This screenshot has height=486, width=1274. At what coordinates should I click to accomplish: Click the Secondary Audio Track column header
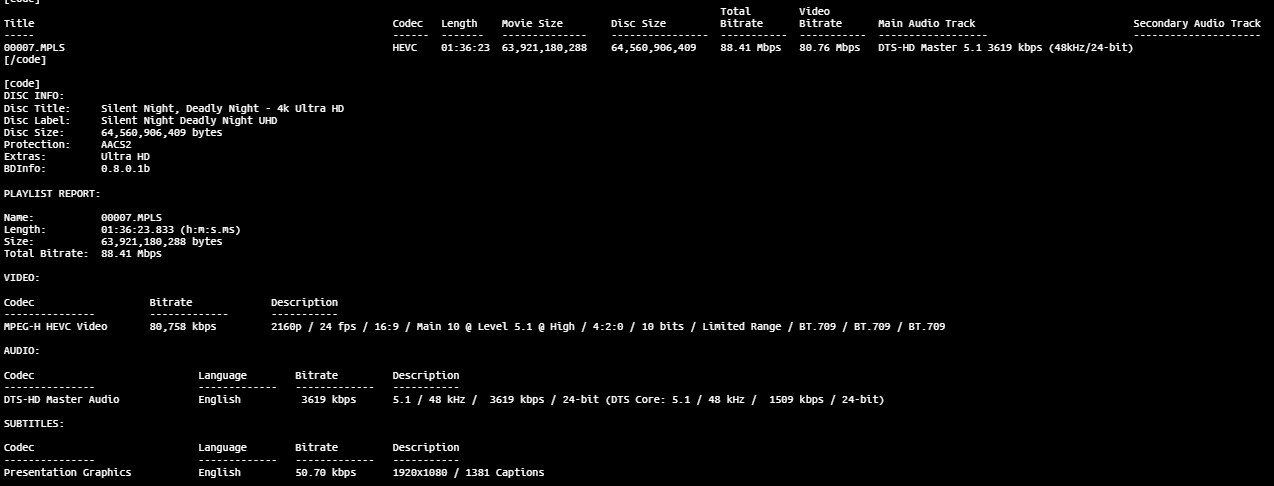click(1196, 23)
